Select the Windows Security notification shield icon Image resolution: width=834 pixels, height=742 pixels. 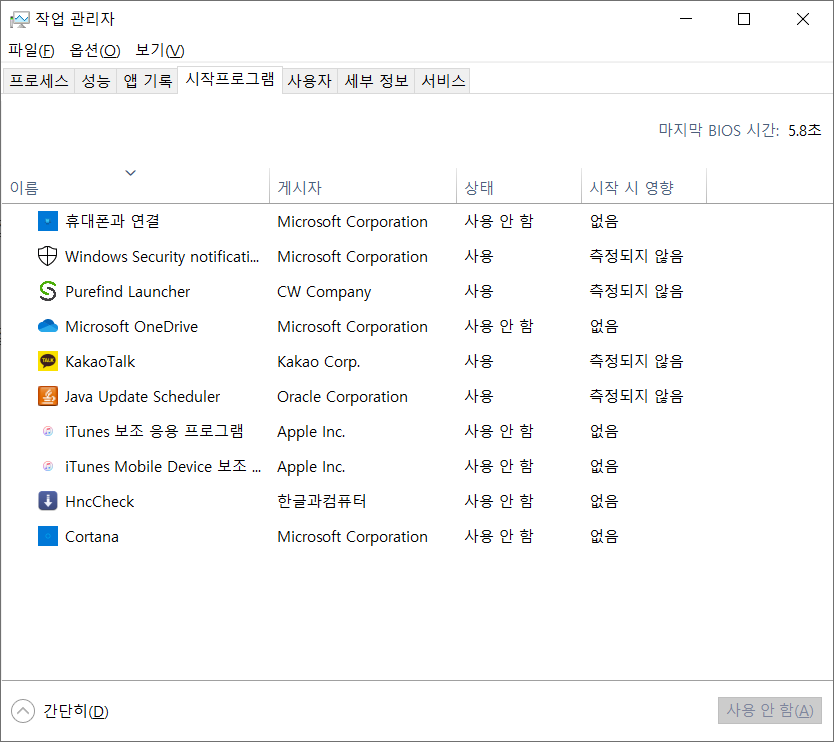[x=47, y=256]
